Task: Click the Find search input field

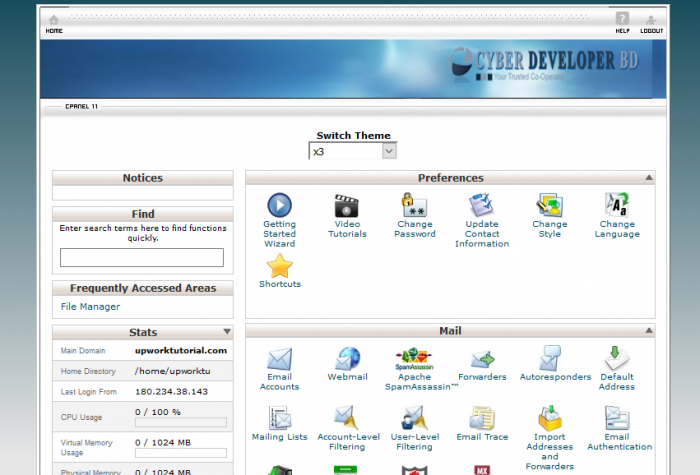Action: tap(142, 258)
